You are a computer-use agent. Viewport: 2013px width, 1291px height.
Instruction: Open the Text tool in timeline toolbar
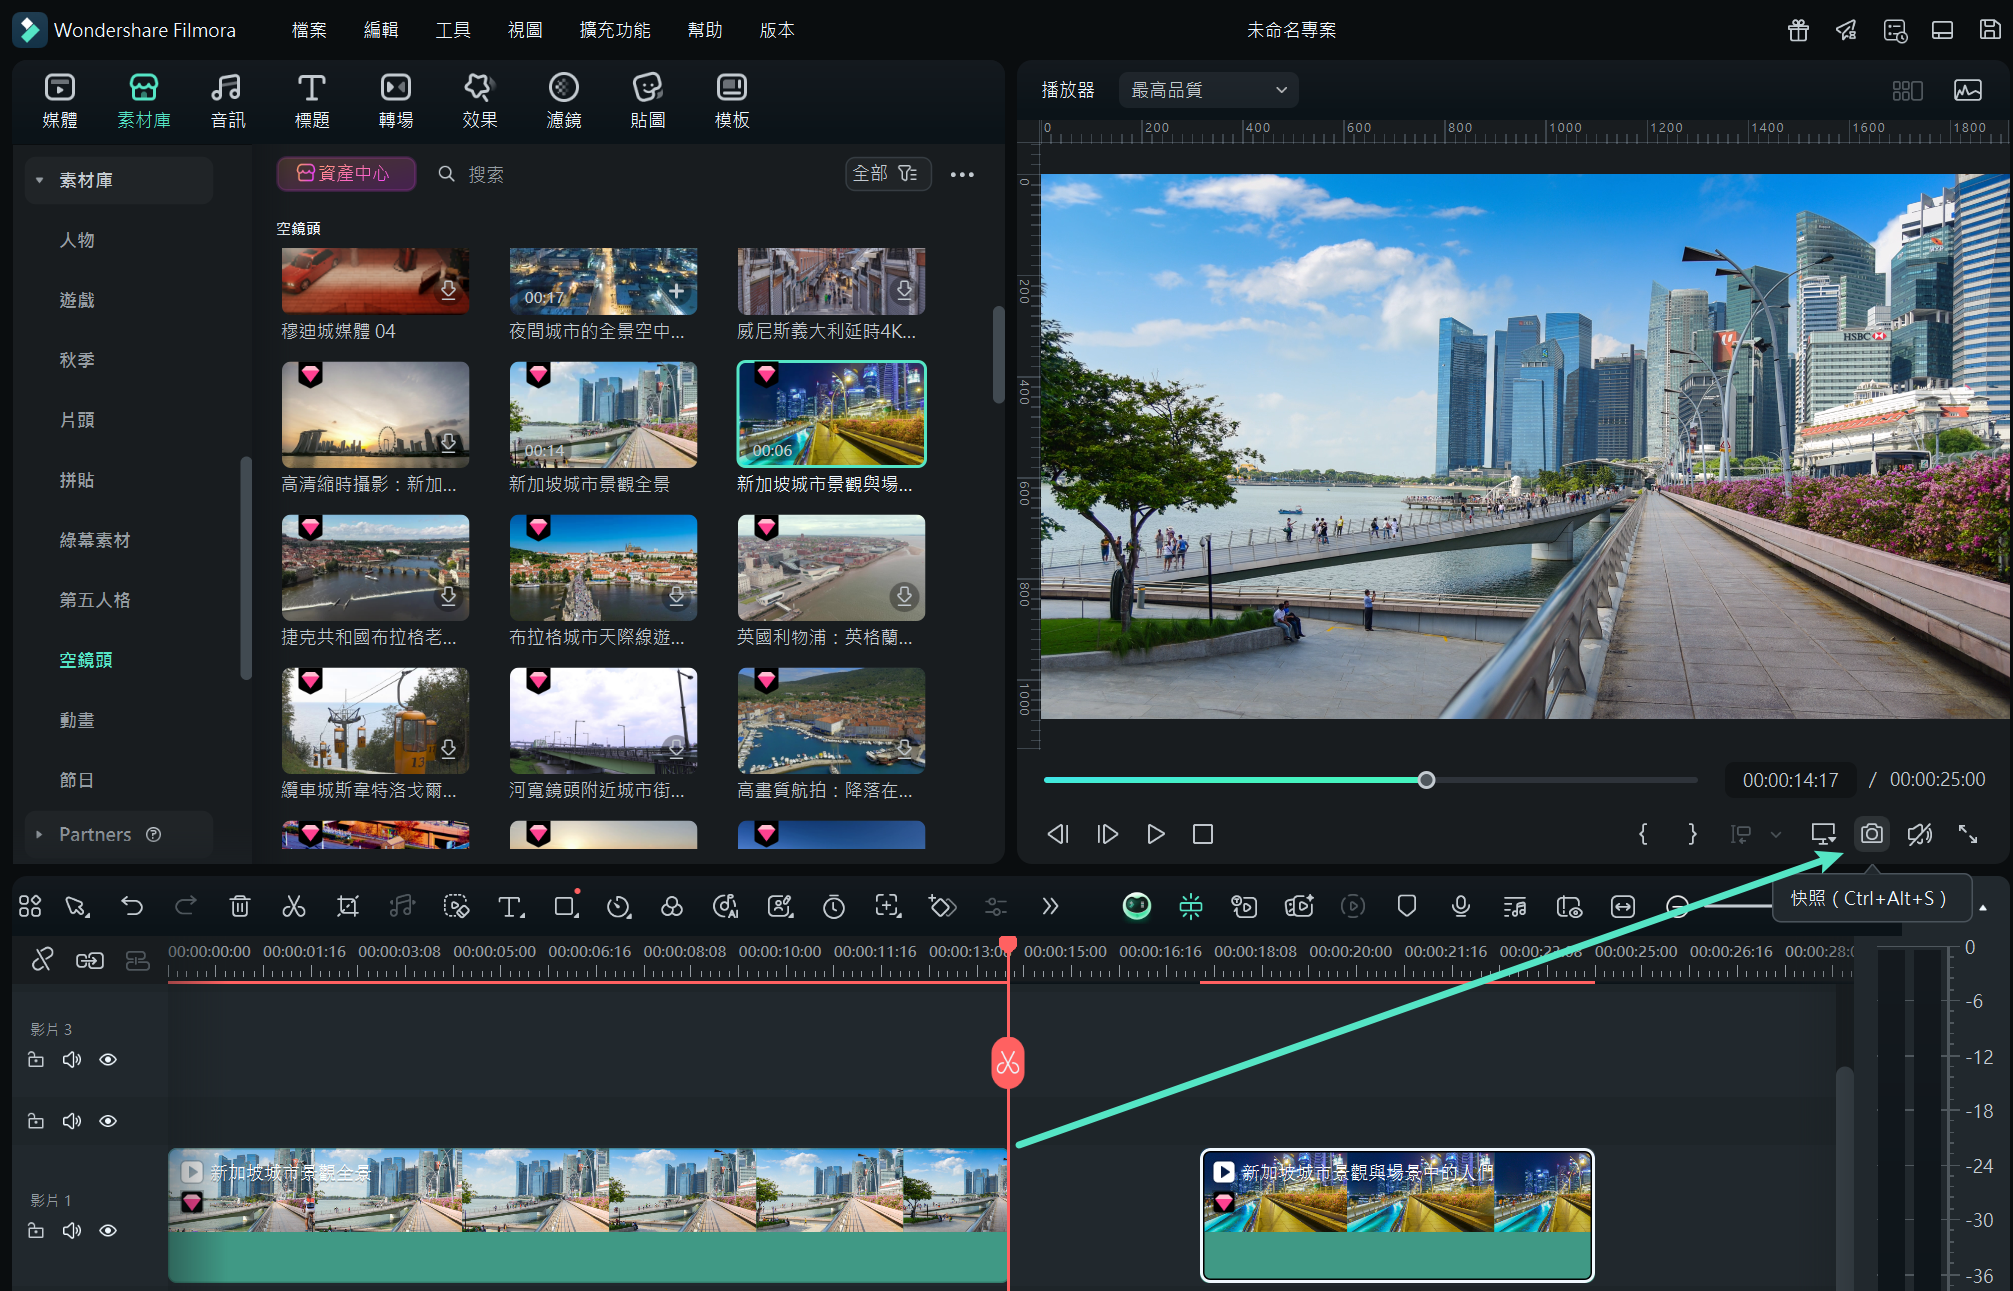pyautogui.click(x=510, y=906)
